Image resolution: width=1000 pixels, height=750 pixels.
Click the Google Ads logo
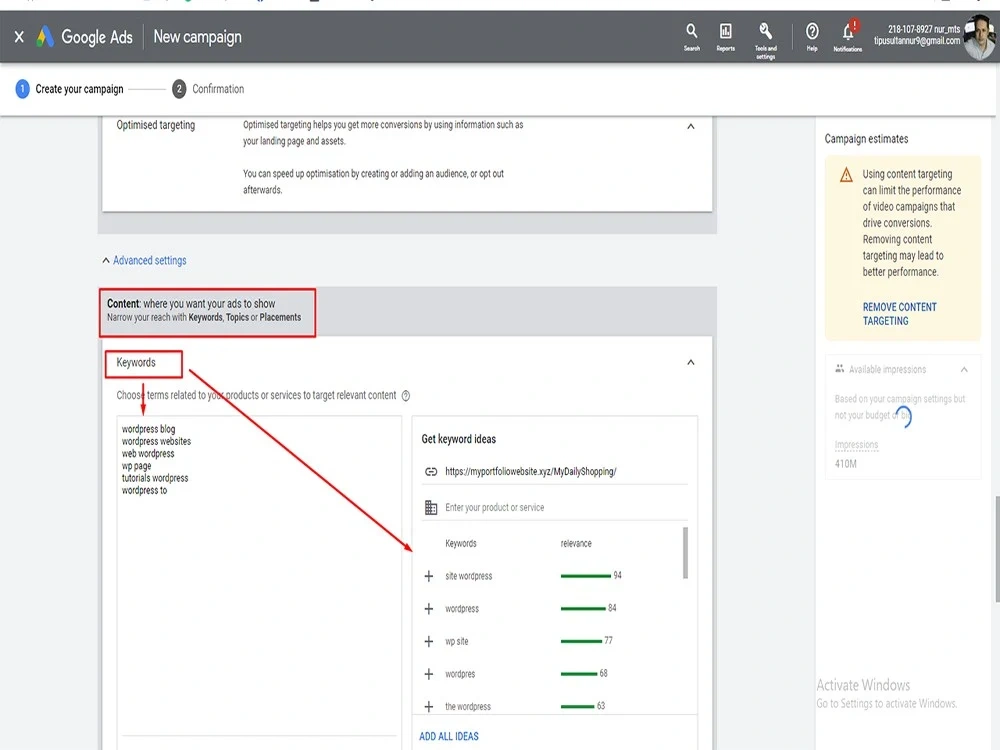click(45, 37)
